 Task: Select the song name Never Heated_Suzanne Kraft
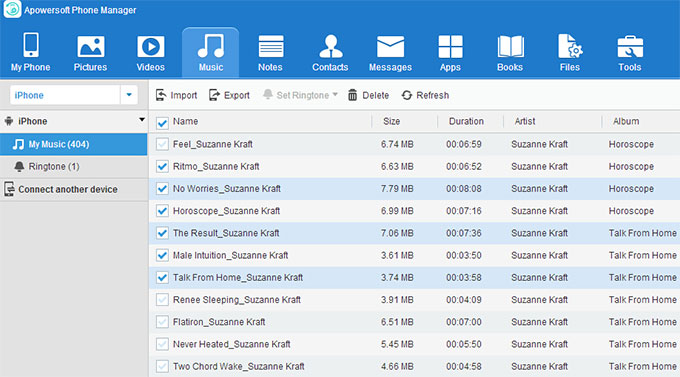click(232, 344)
